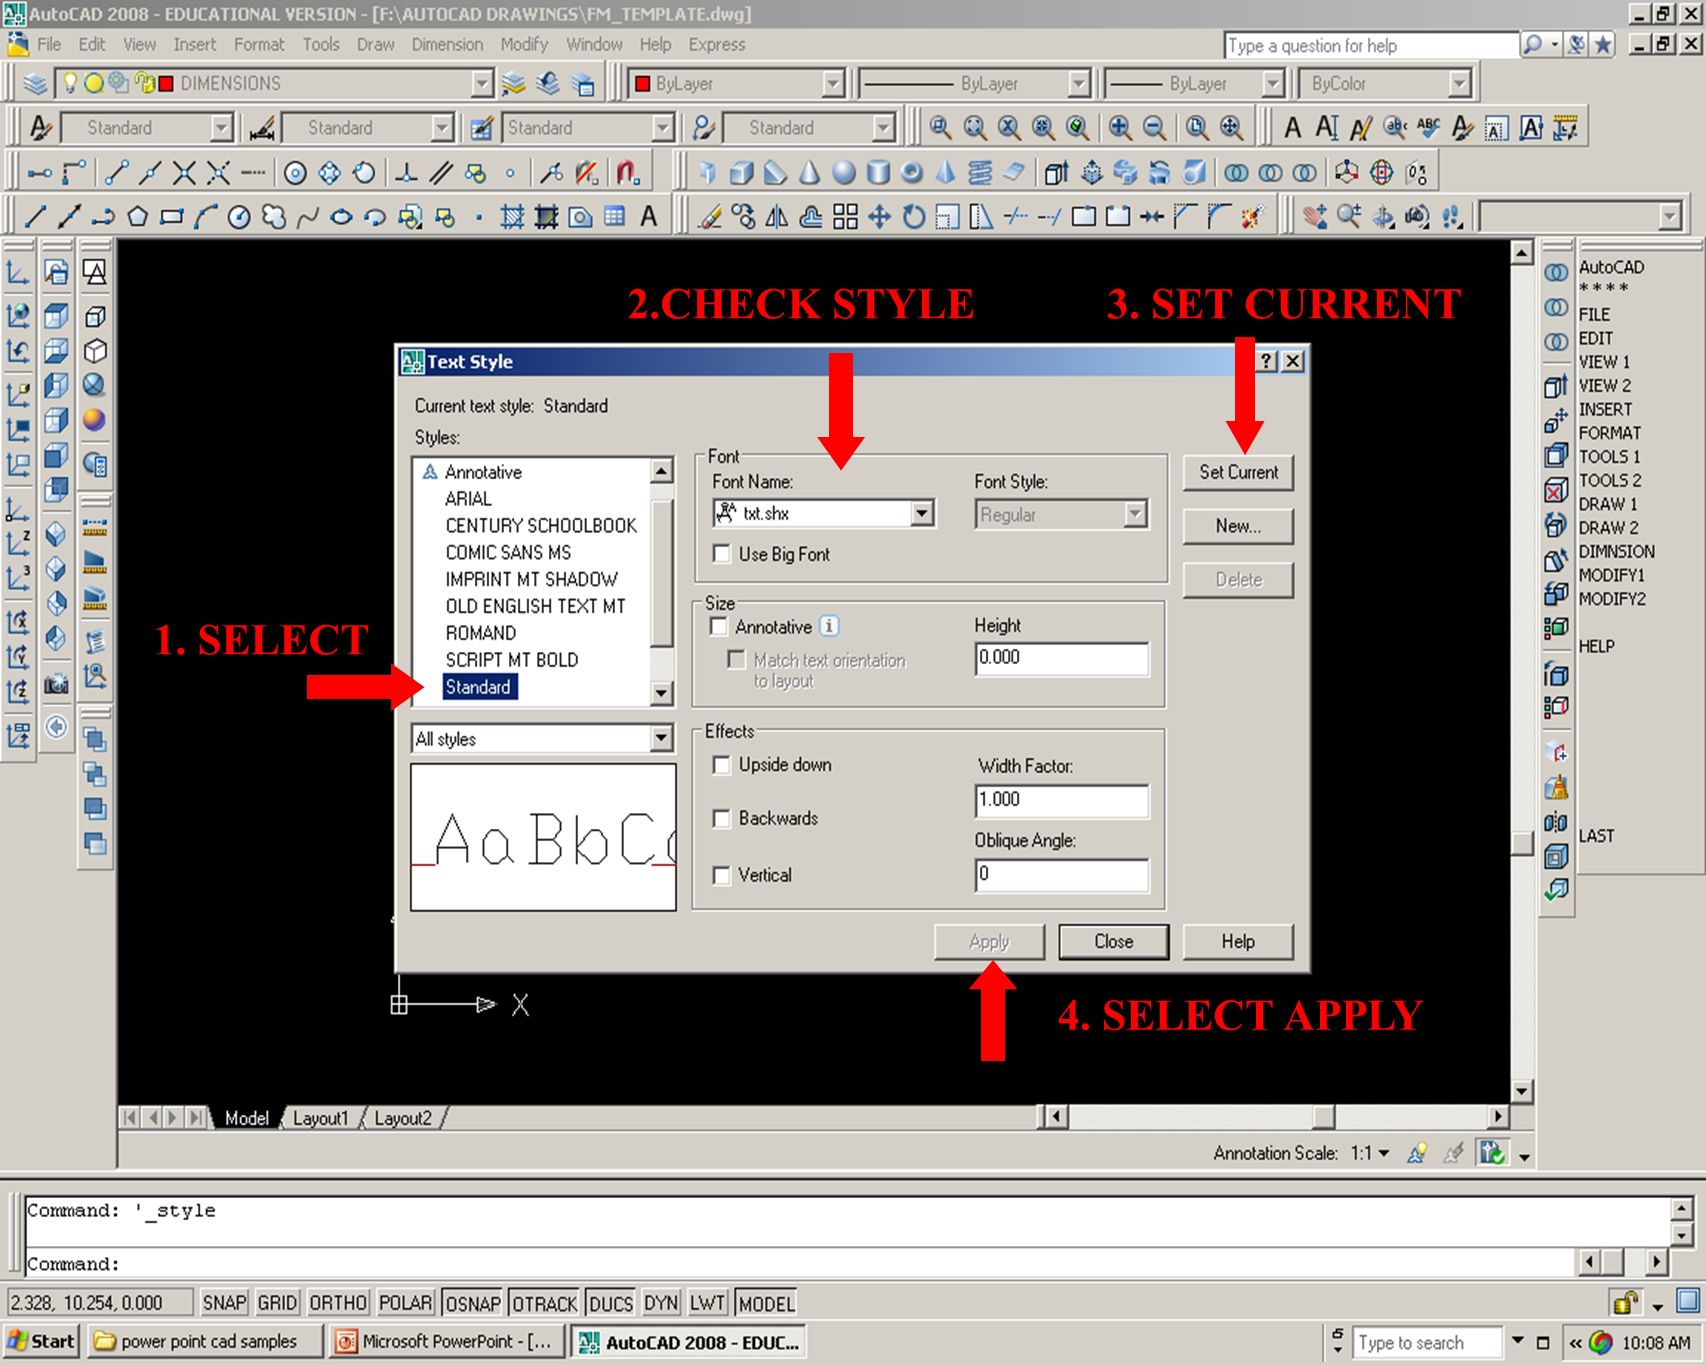Open DIMNSION in the screen menu

click(1616, 551)
